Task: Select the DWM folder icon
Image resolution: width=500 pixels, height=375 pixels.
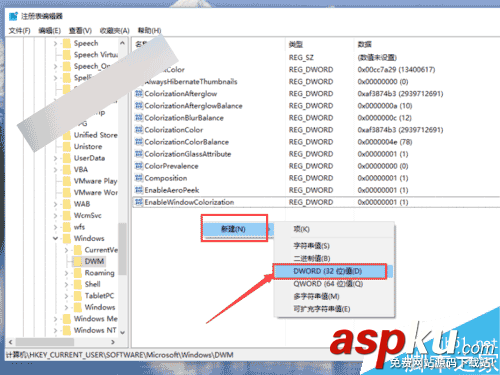Action: point(78,261)
